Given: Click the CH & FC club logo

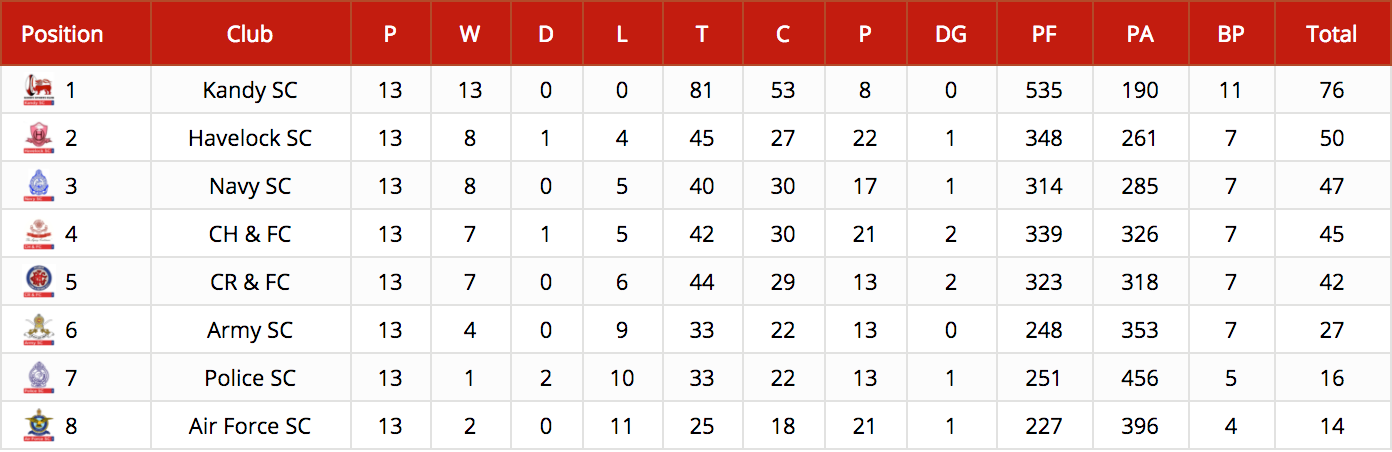Looking at the screenshot, I should click(x=38, y=234).
